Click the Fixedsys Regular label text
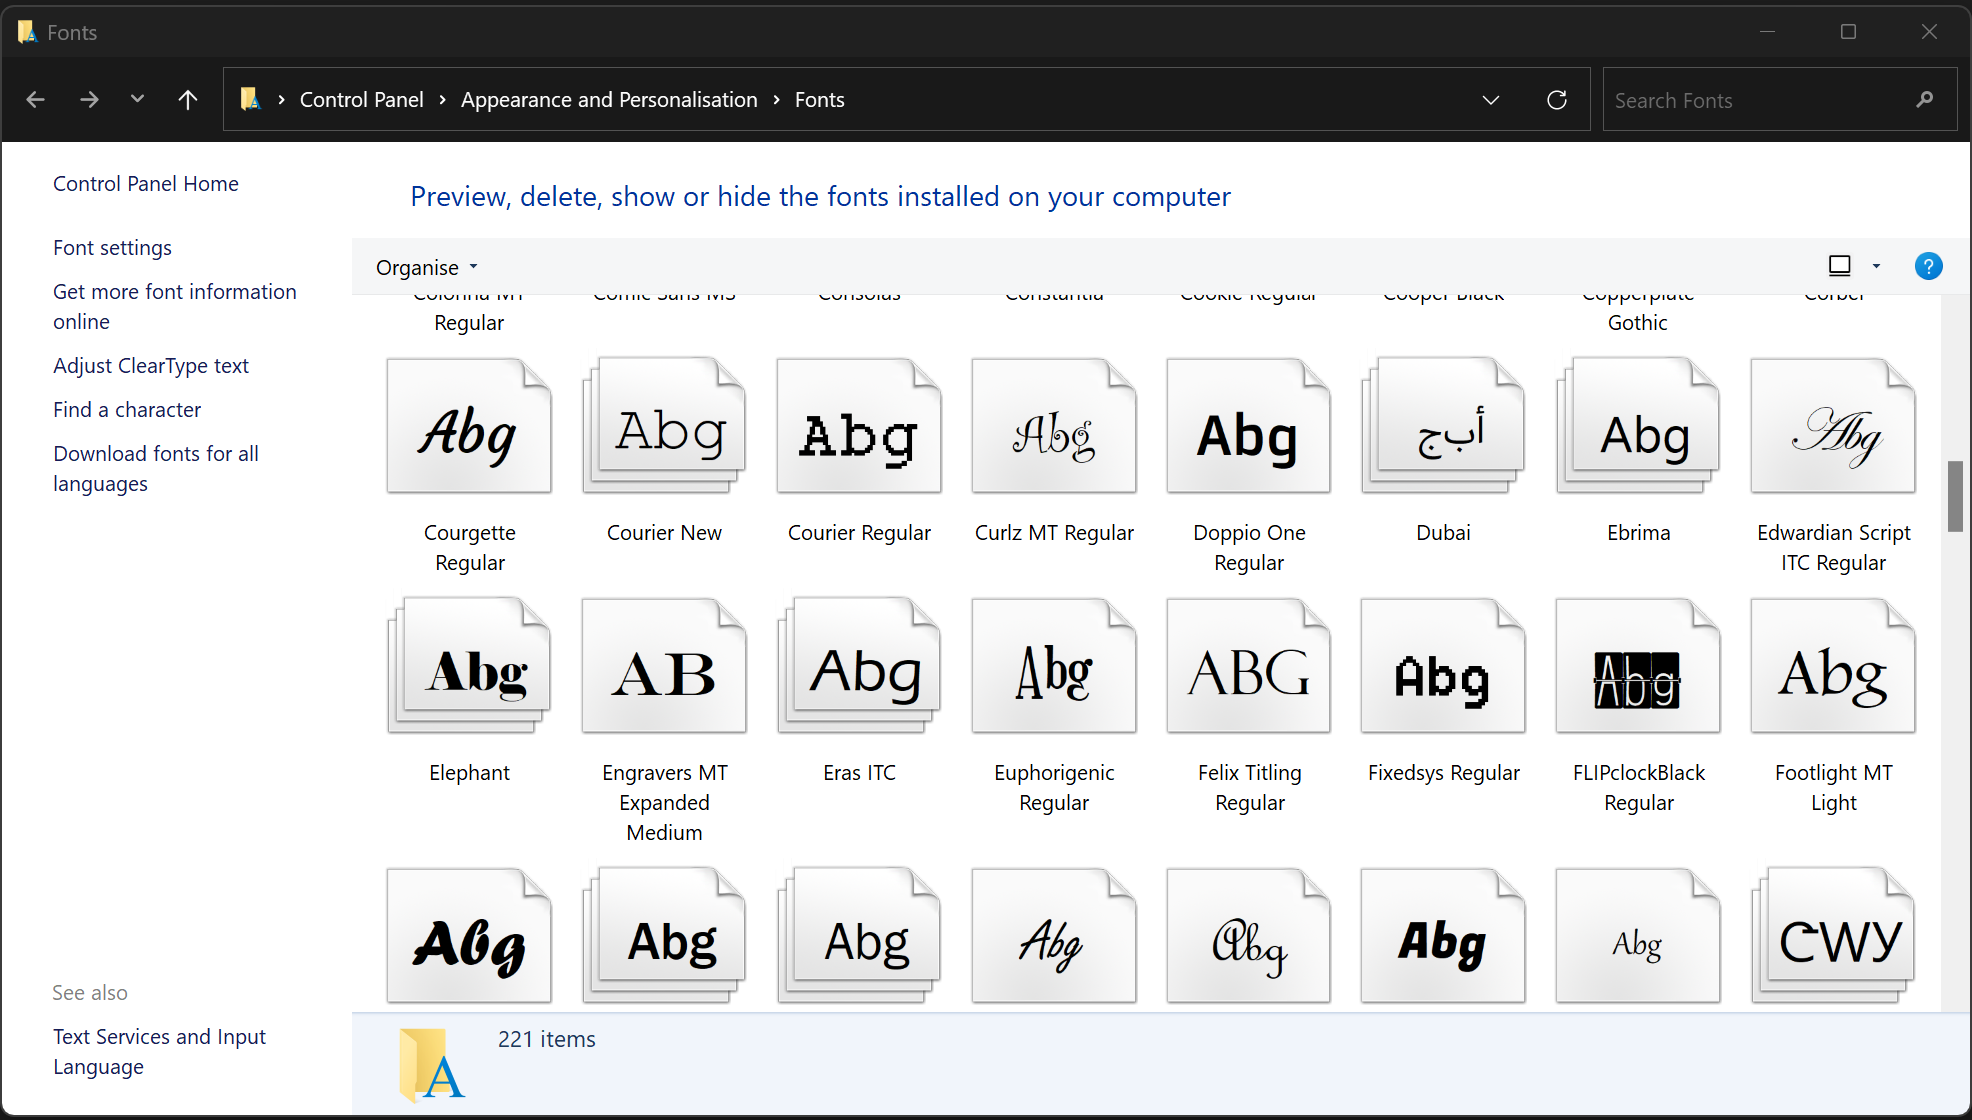Screen dimensions: 1972x1120 (1443, 773)
